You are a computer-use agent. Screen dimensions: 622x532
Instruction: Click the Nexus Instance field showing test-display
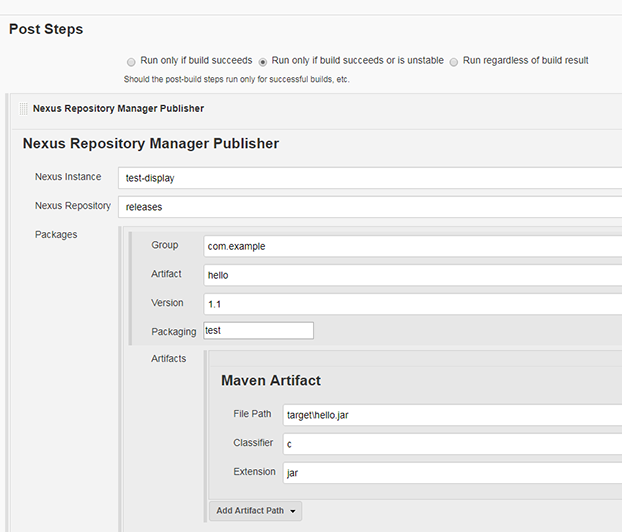click(370, 178)
